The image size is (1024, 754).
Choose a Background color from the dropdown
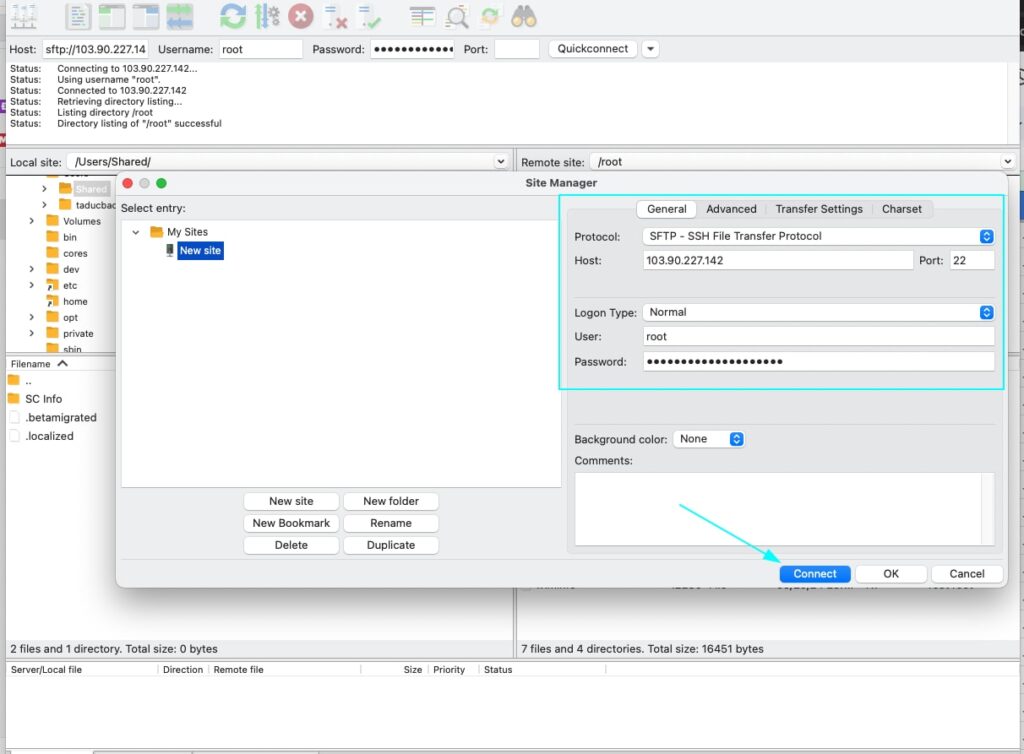709,439
